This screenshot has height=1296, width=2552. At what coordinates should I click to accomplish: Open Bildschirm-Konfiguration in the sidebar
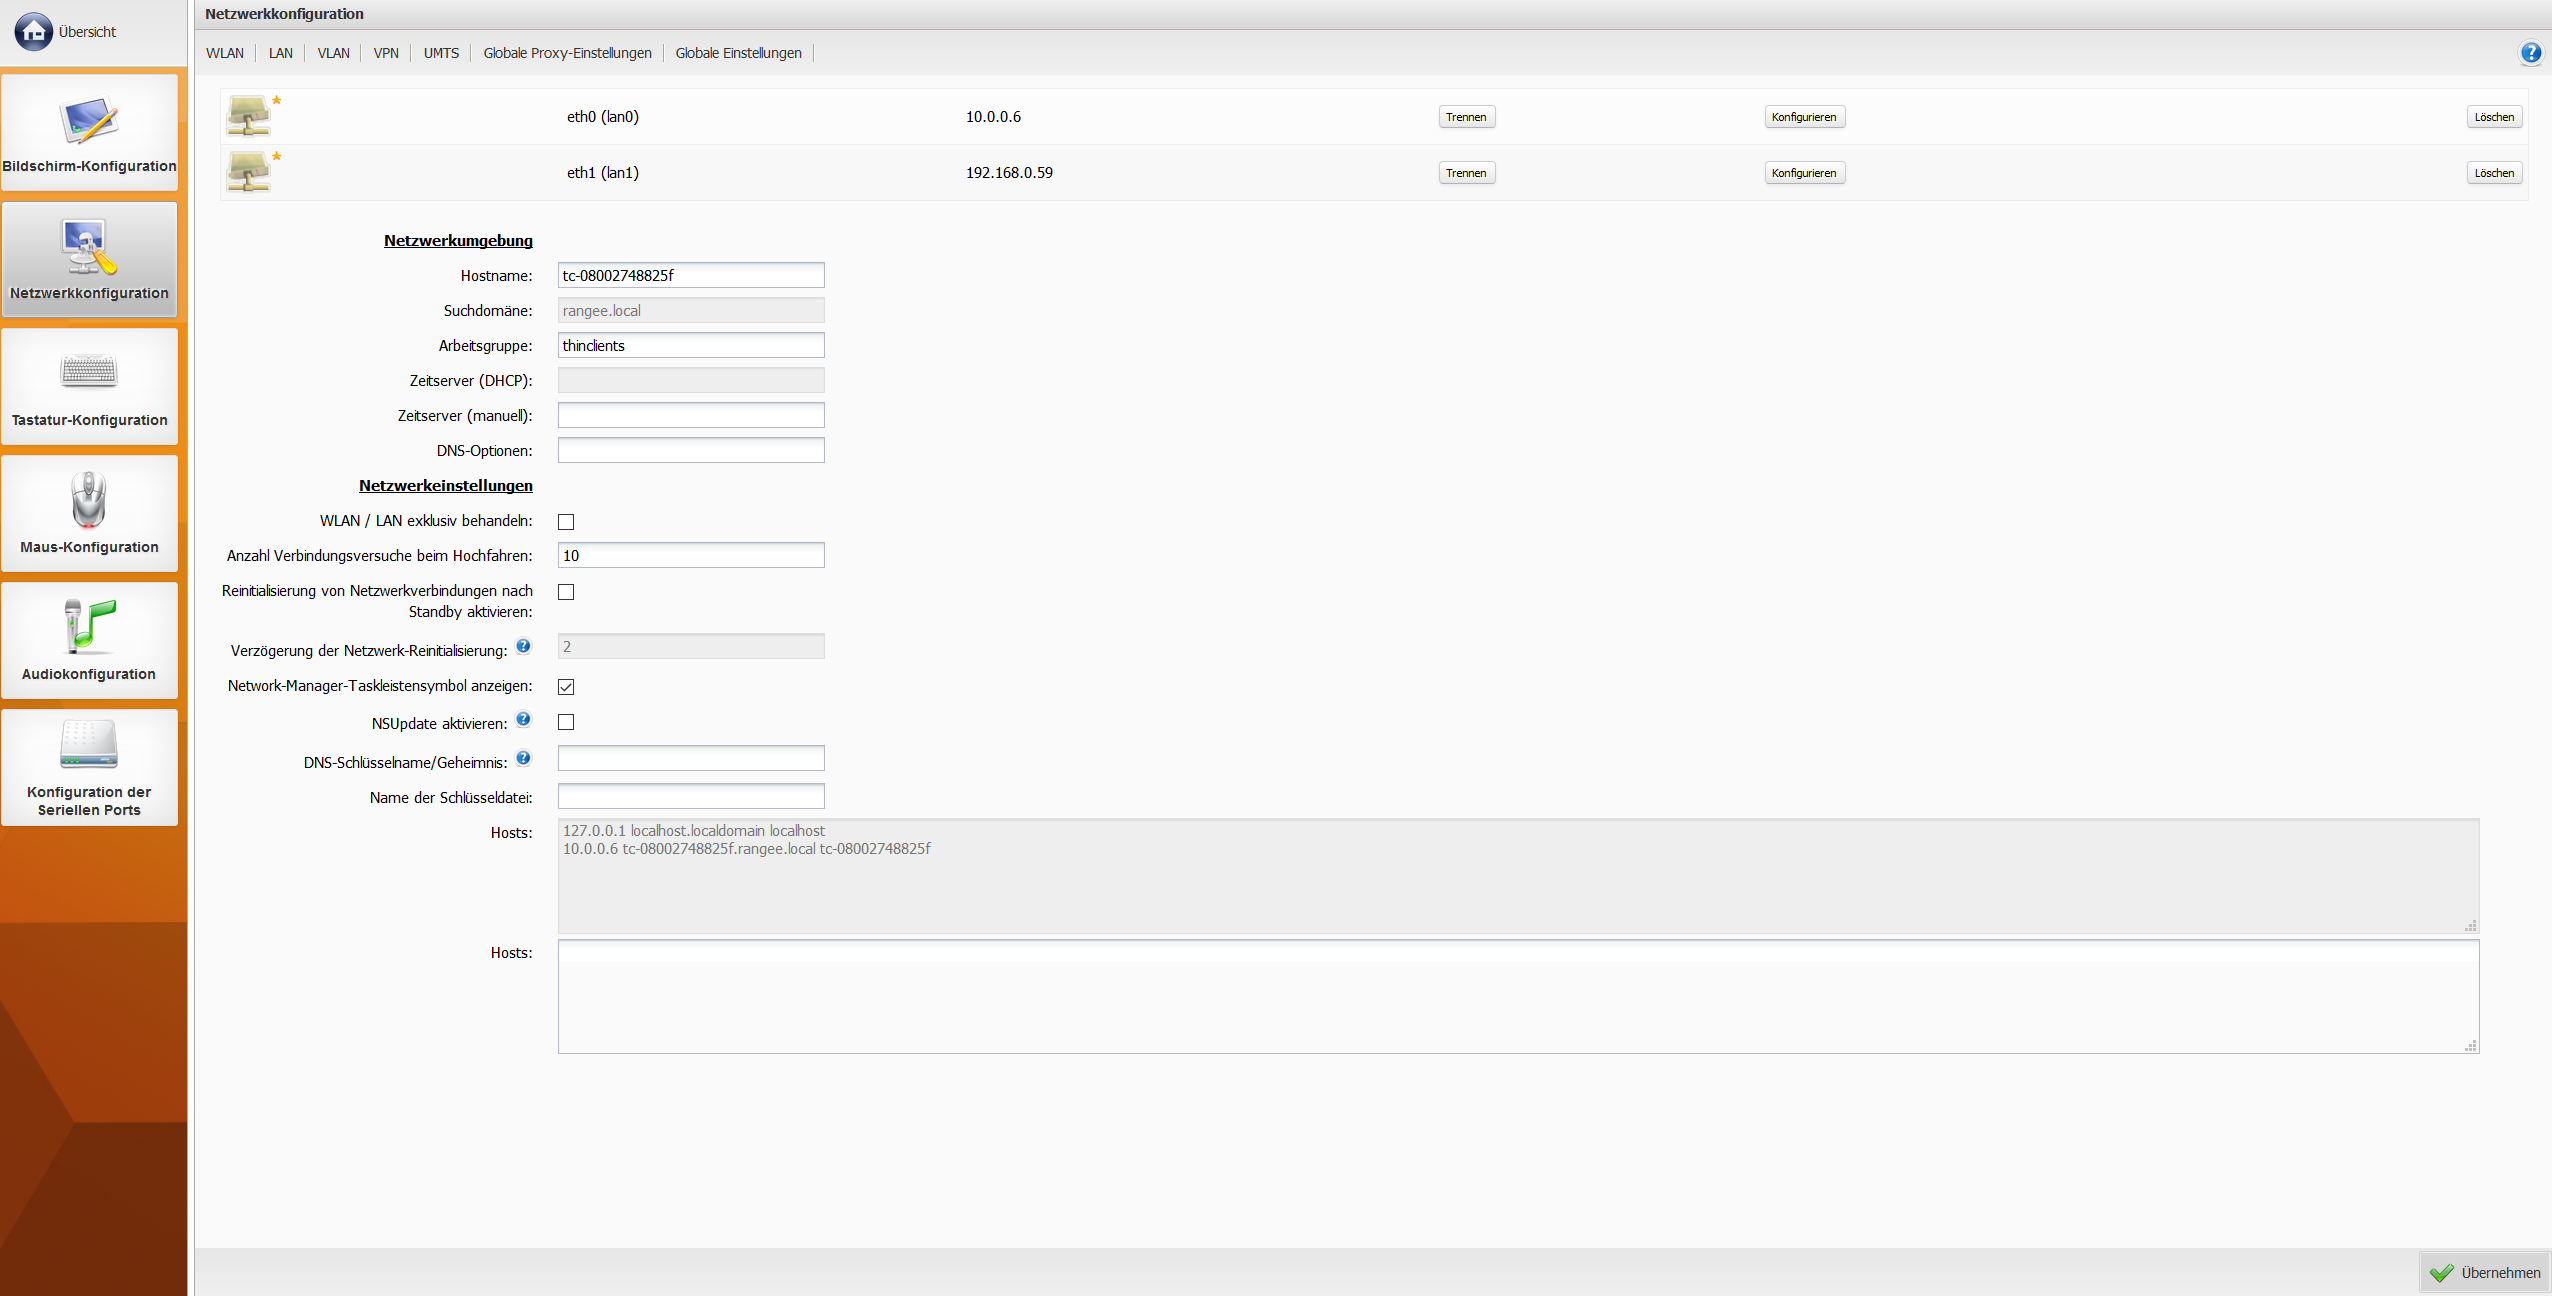pos(89,132)
